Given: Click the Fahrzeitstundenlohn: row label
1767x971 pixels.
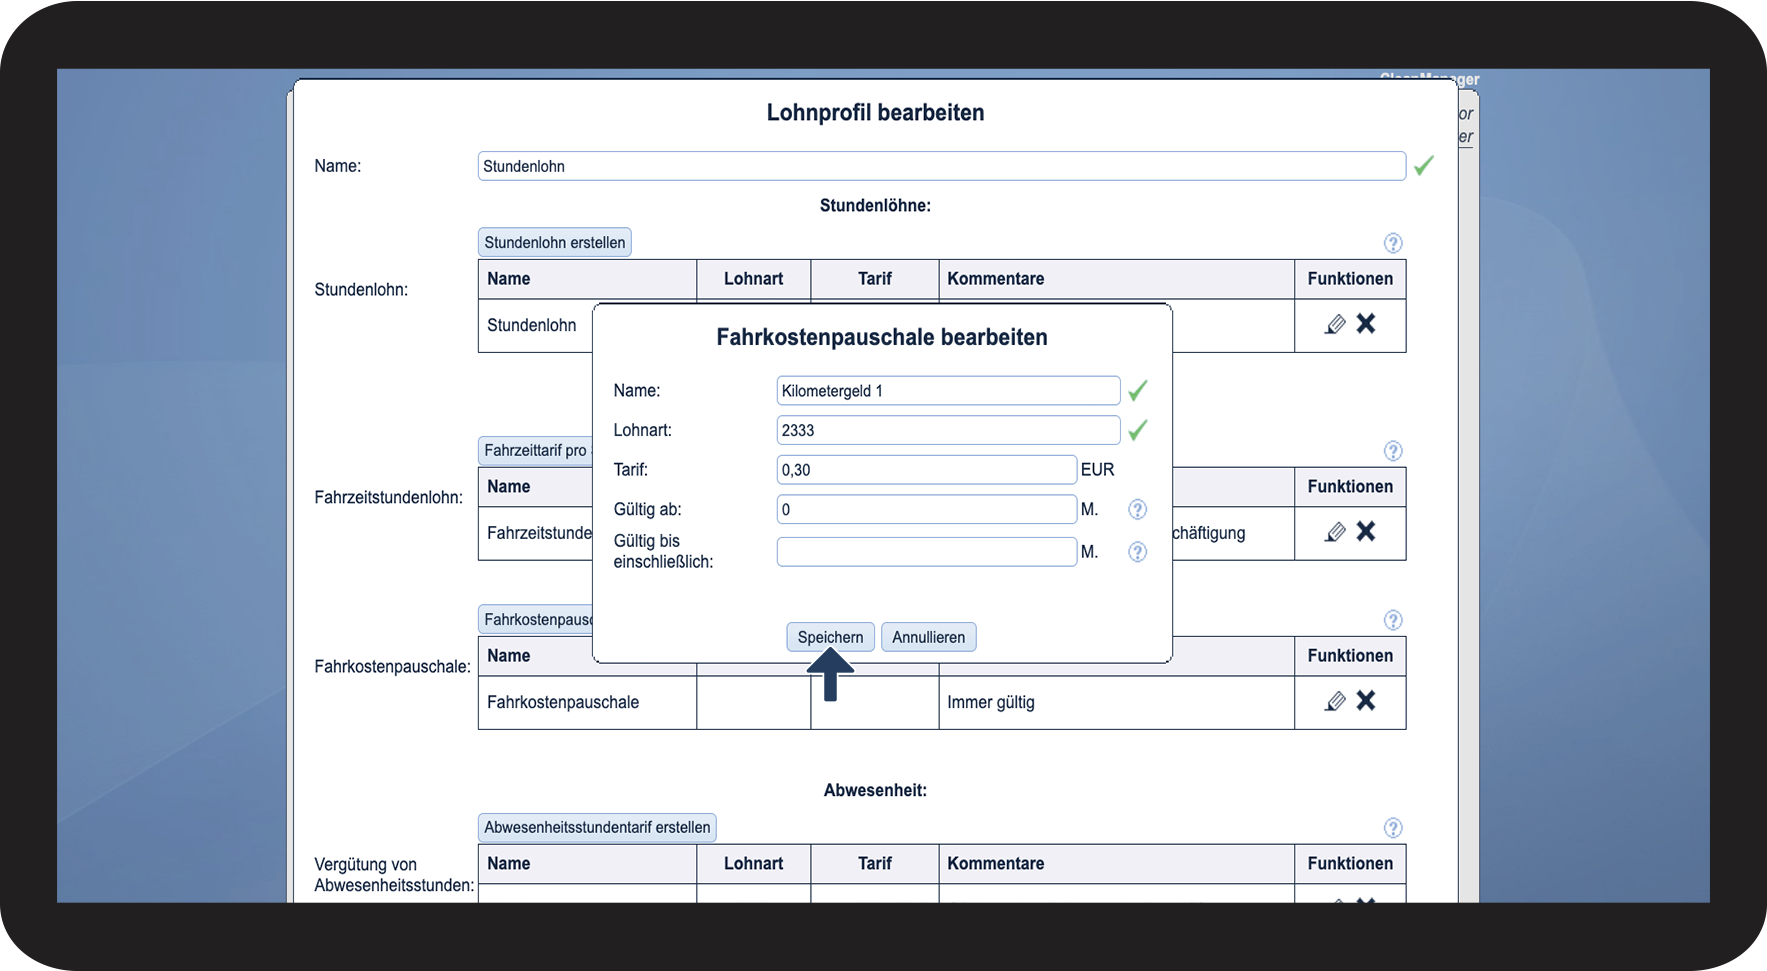Looking at the screenshot, I should tap(389, 498).
